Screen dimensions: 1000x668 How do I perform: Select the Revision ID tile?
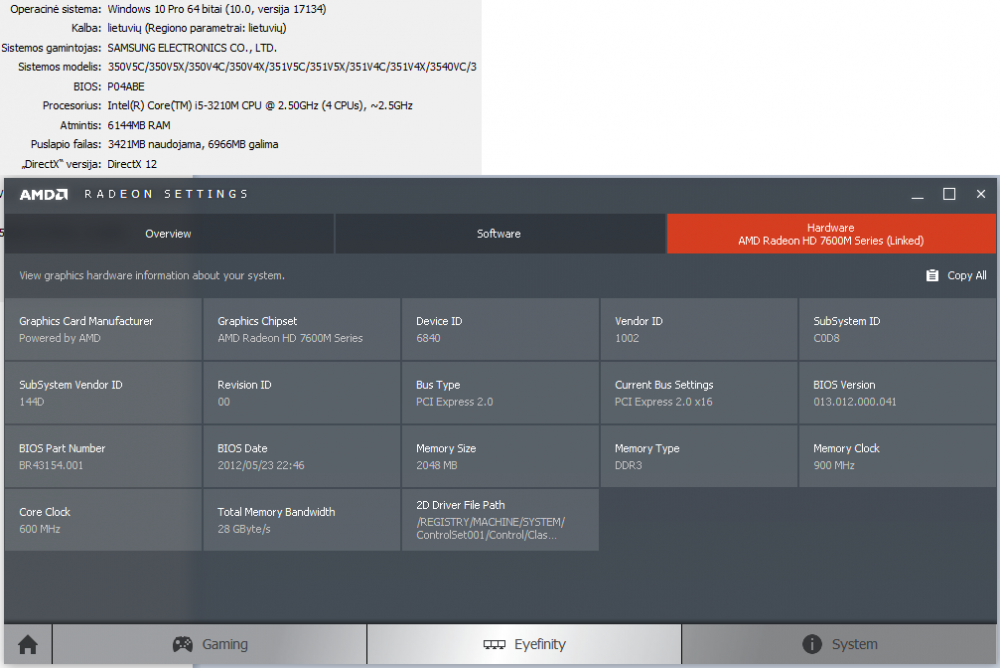[x=302, y=393]
